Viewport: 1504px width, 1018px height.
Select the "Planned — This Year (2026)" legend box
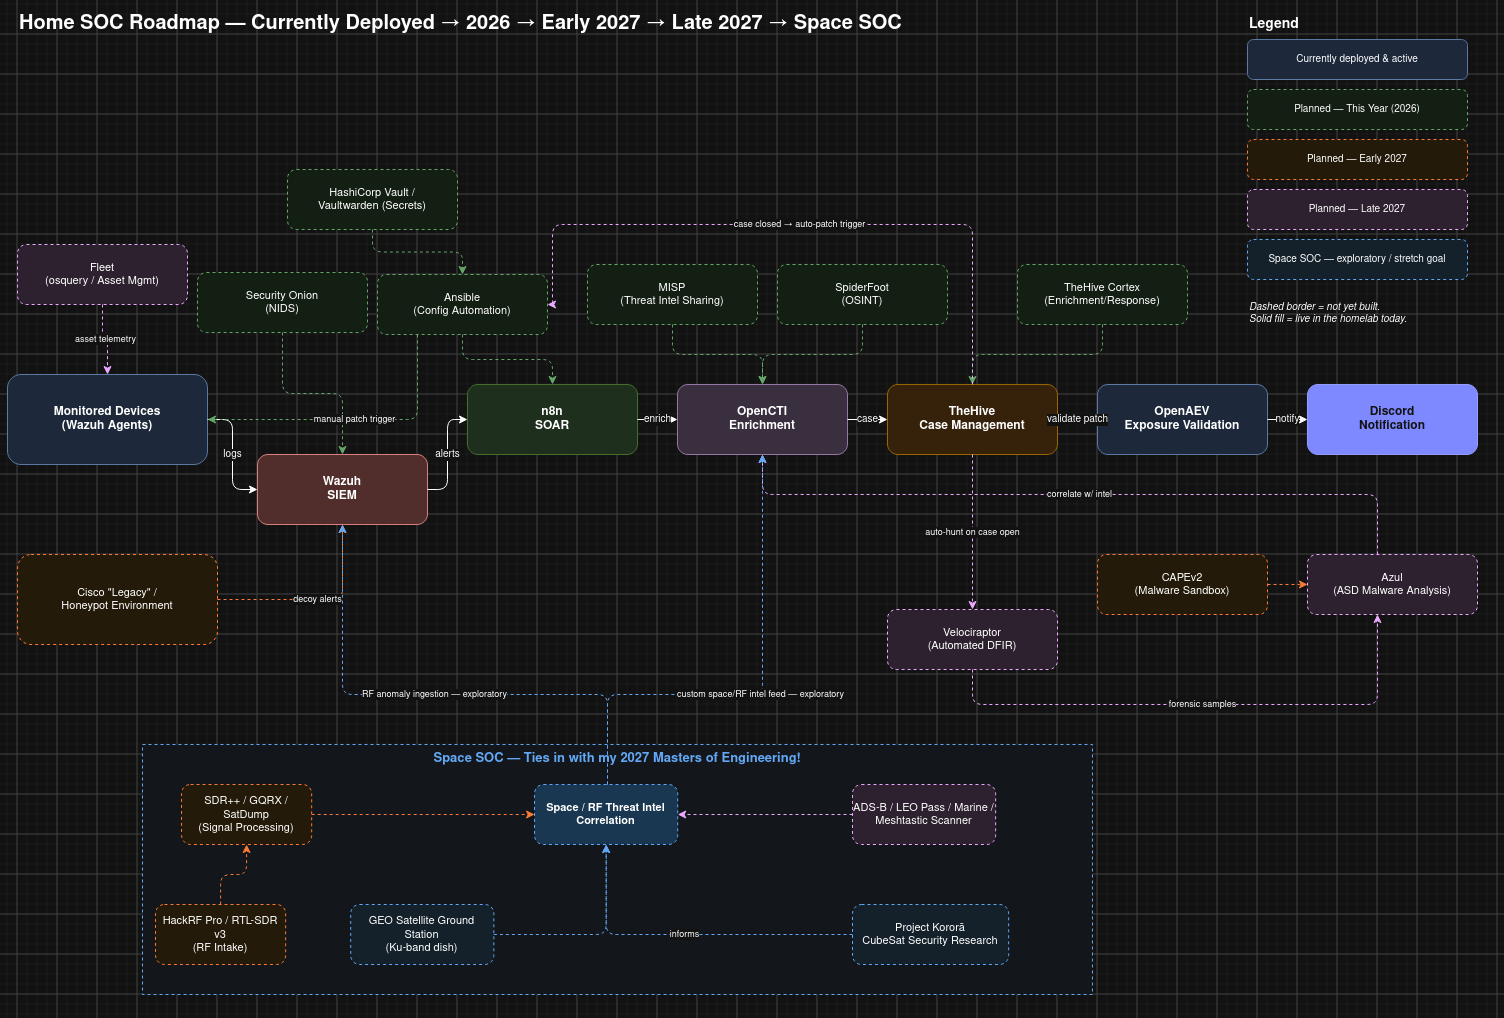(x=1357, y=109)
